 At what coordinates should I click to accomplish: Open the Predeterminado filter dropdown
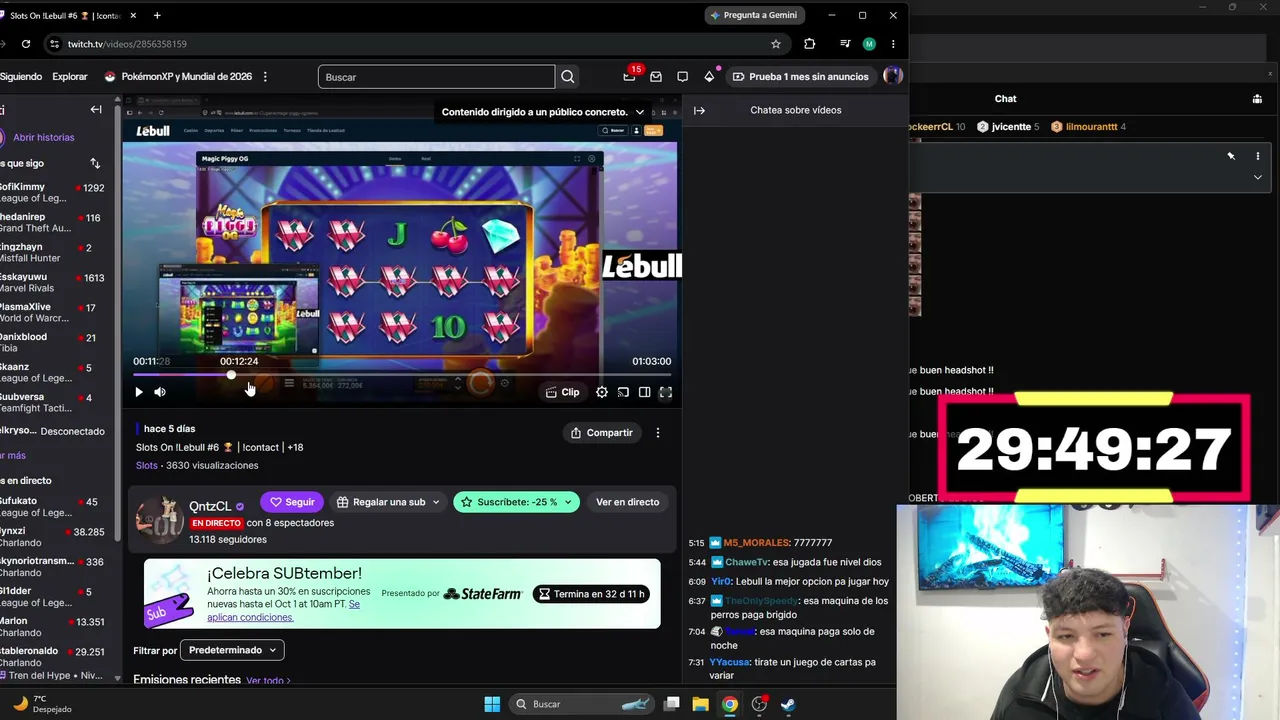coord(232,650)
